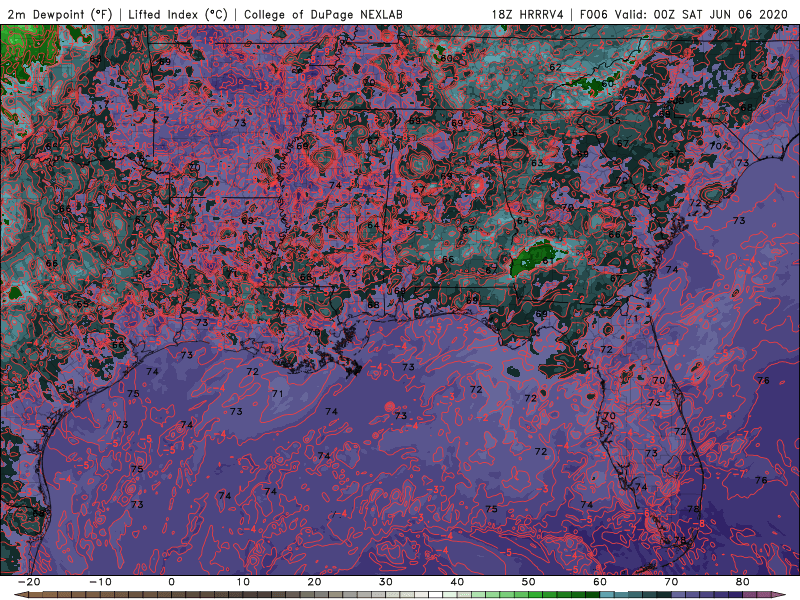Click the 60 colorbar scale label

pyautogui.click(x=600, y=582)
